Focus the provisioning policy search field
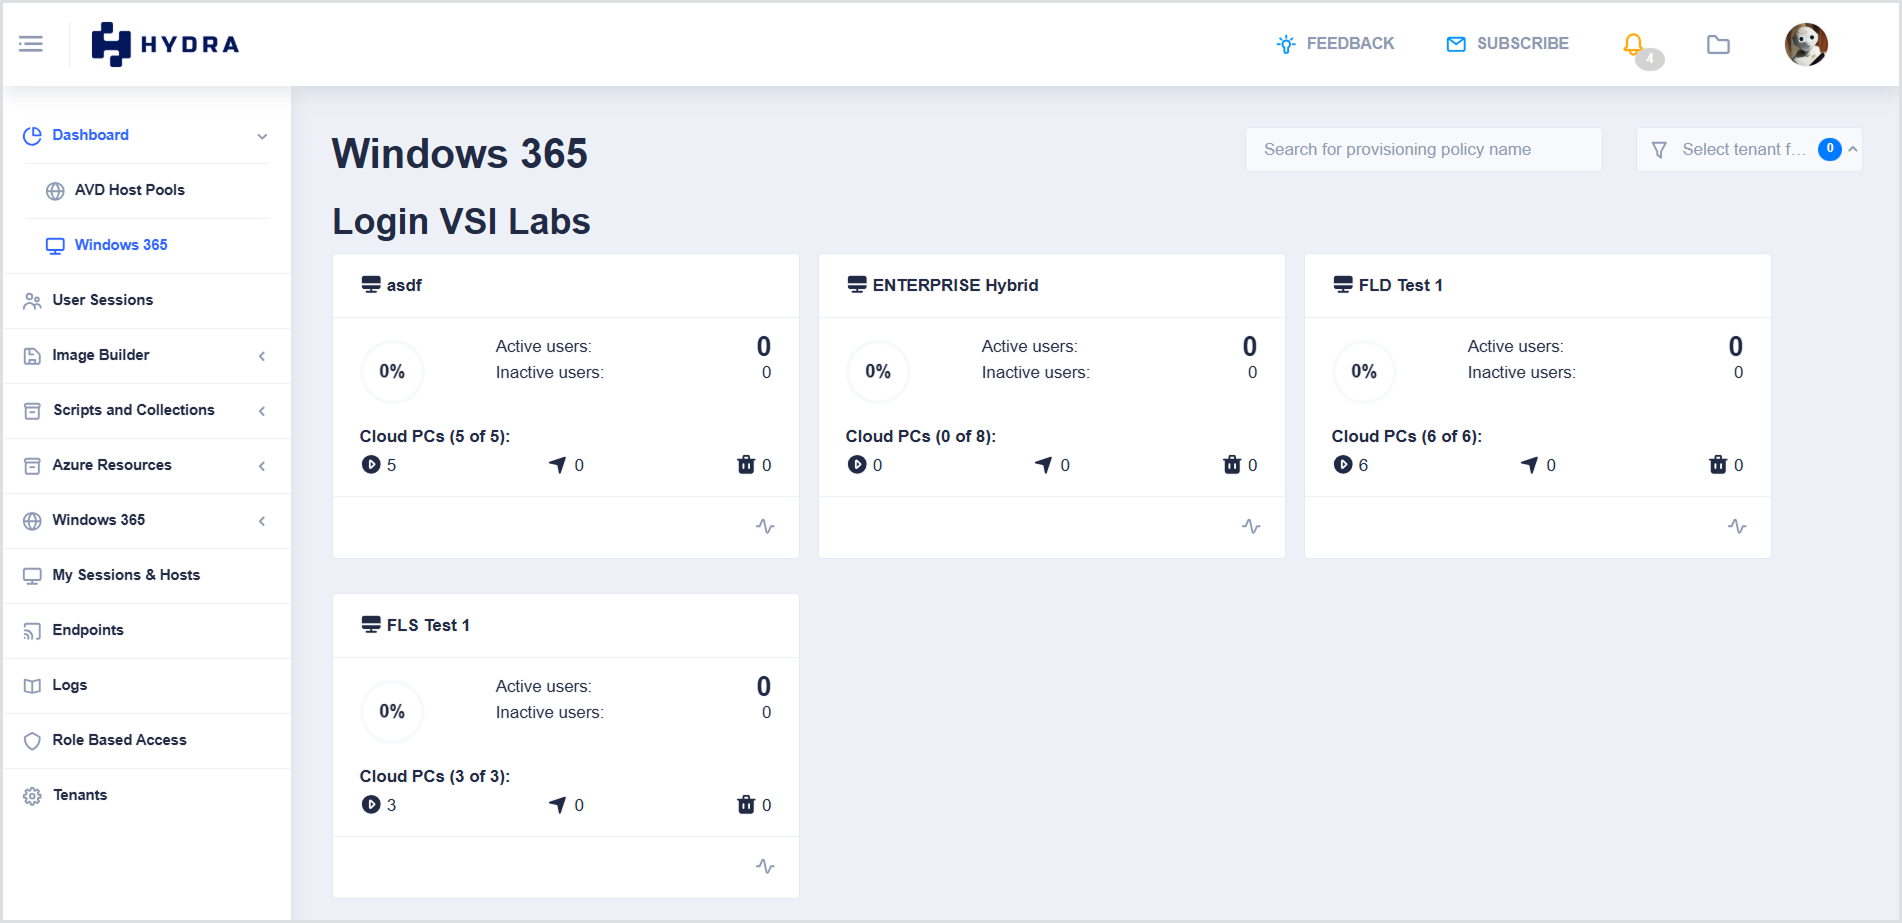This screenshot has width=1902, height=923. (1423, 149)
